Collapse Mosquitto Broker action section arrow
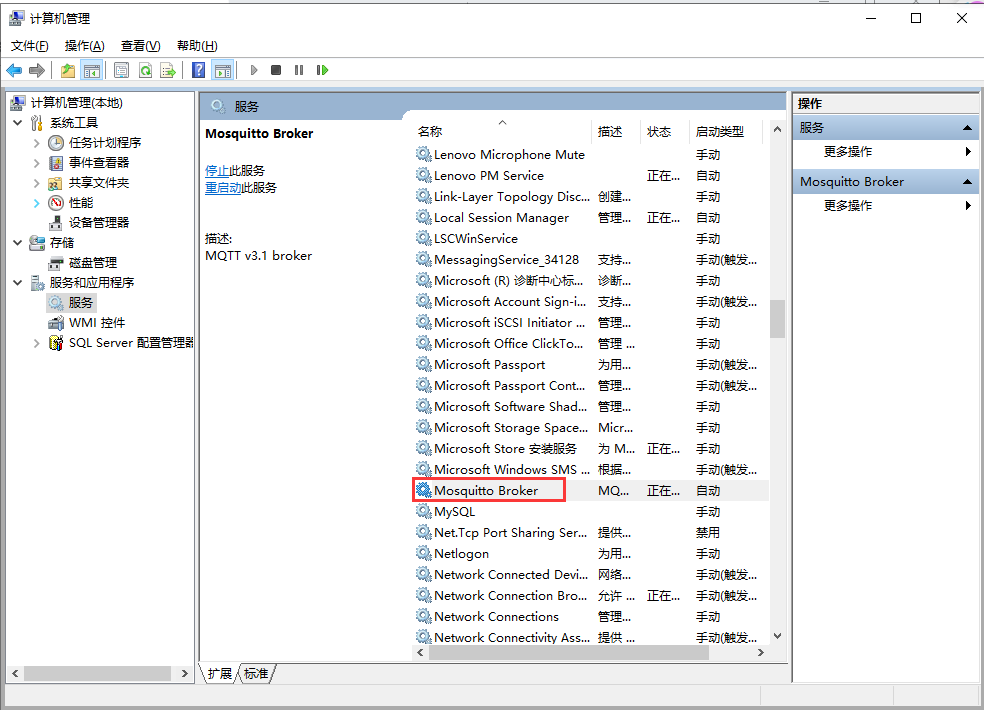 (x=967, y=182)
